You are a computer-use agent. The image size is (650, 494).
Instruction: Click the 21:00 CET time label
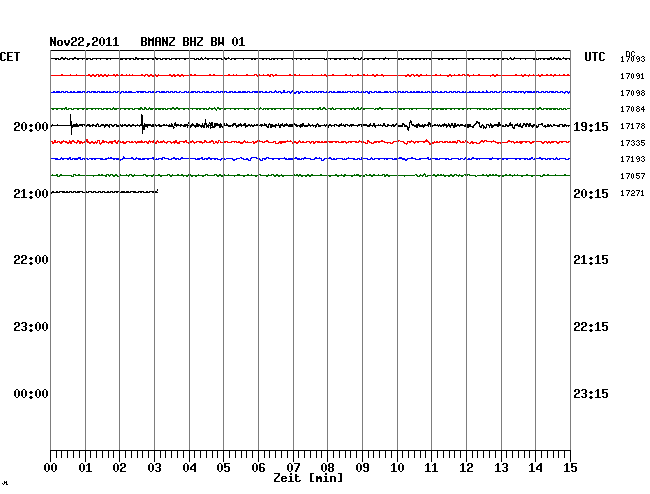pos(31,194)
